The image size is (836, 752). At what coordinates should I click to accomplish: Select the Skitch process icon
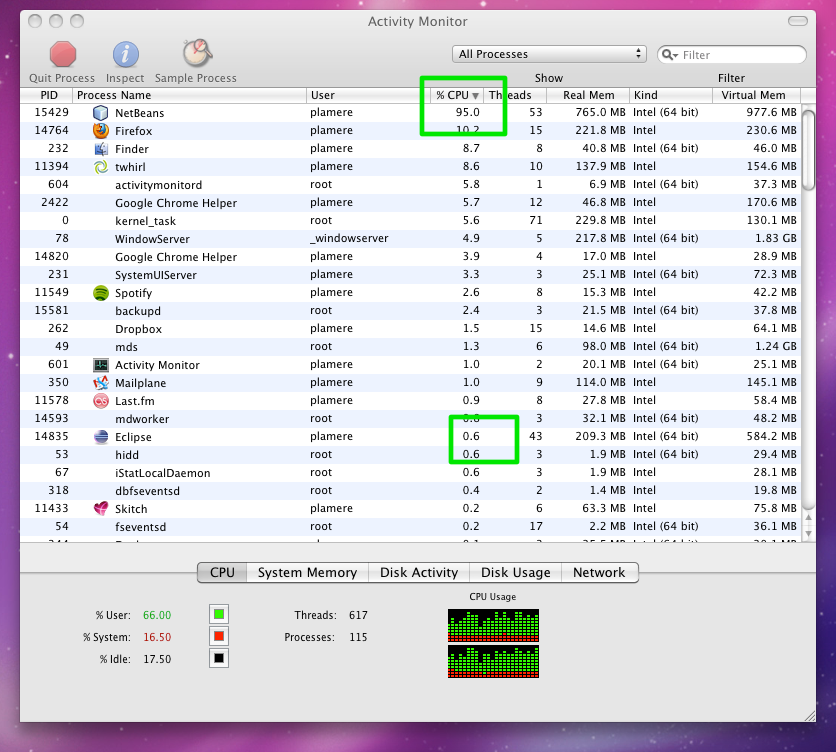pyautogui.click(x=100, y=509)
